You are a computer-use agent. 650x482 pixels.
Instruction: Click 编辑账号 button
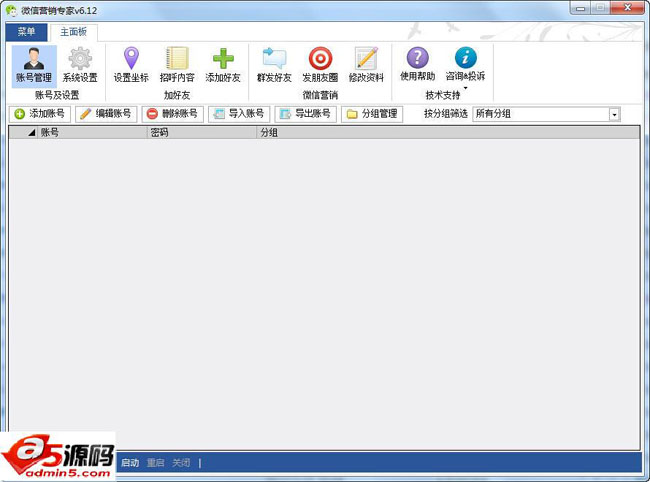[106, 114]
